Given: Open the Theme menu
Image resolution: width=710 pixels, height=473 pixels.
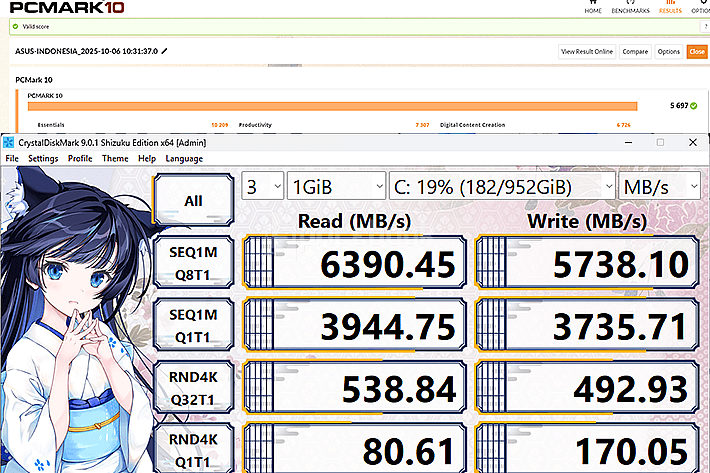Looking at the screenshot, I should (115, 158).
